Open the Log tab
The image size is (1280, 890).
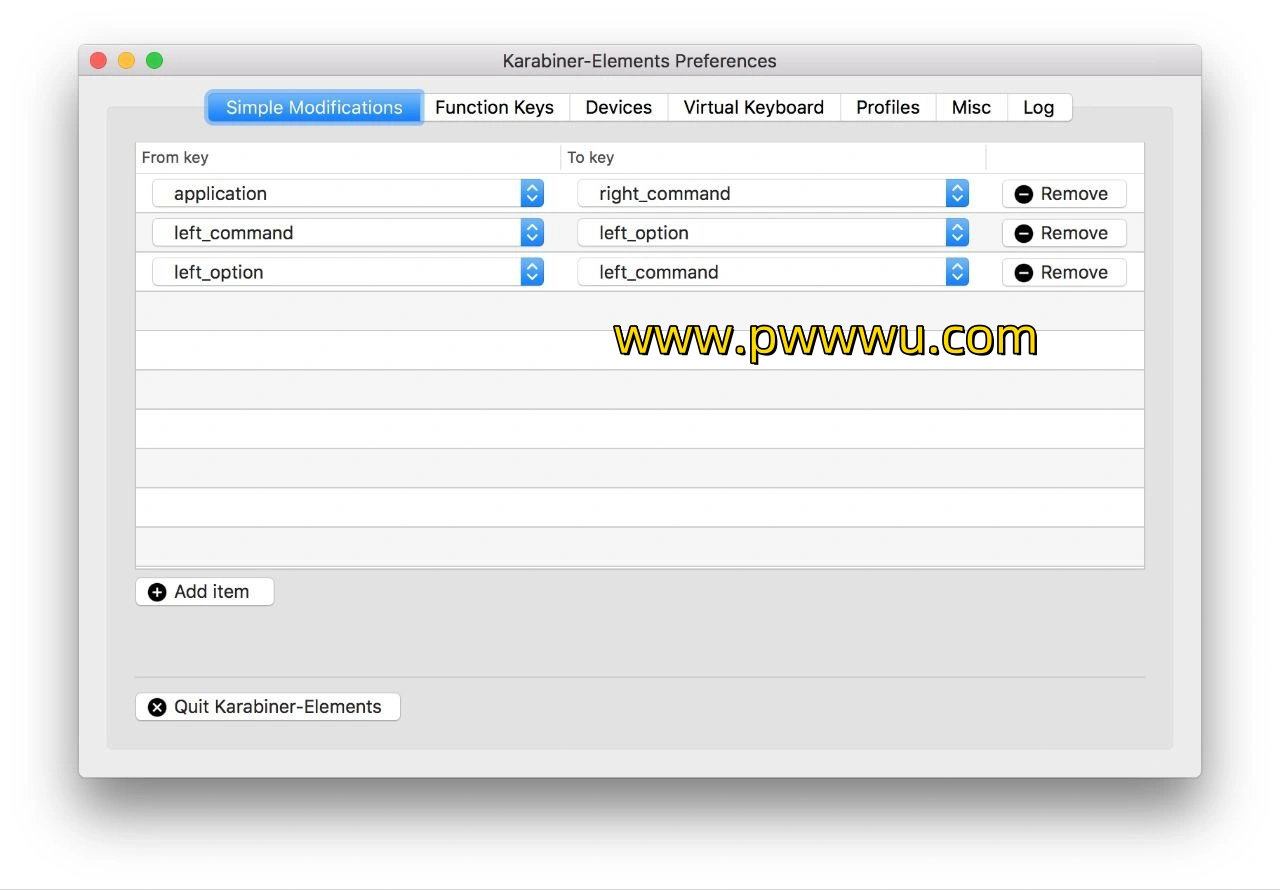tap(1039, 107)
